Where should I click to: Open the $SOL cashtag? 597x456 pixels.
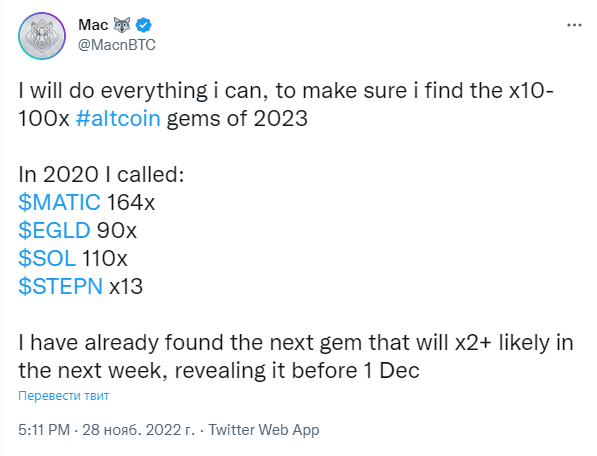[x=47, y=258]
